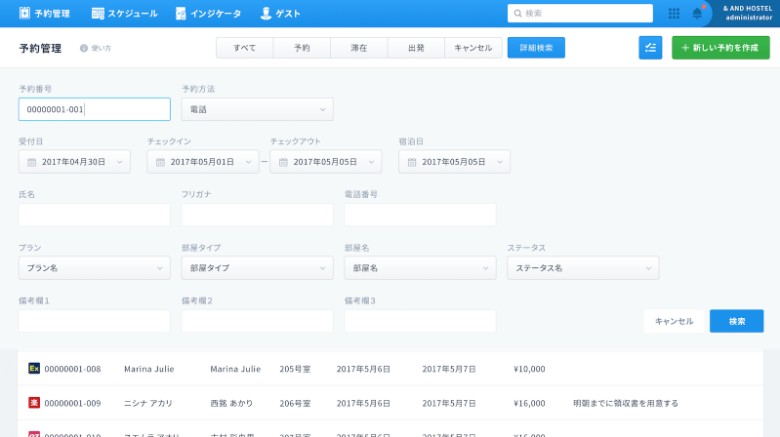The height and width of the screenshot is (437, 780).
Task: Click the 予約管理 icon in the top navigation
Action: point(25,13)
